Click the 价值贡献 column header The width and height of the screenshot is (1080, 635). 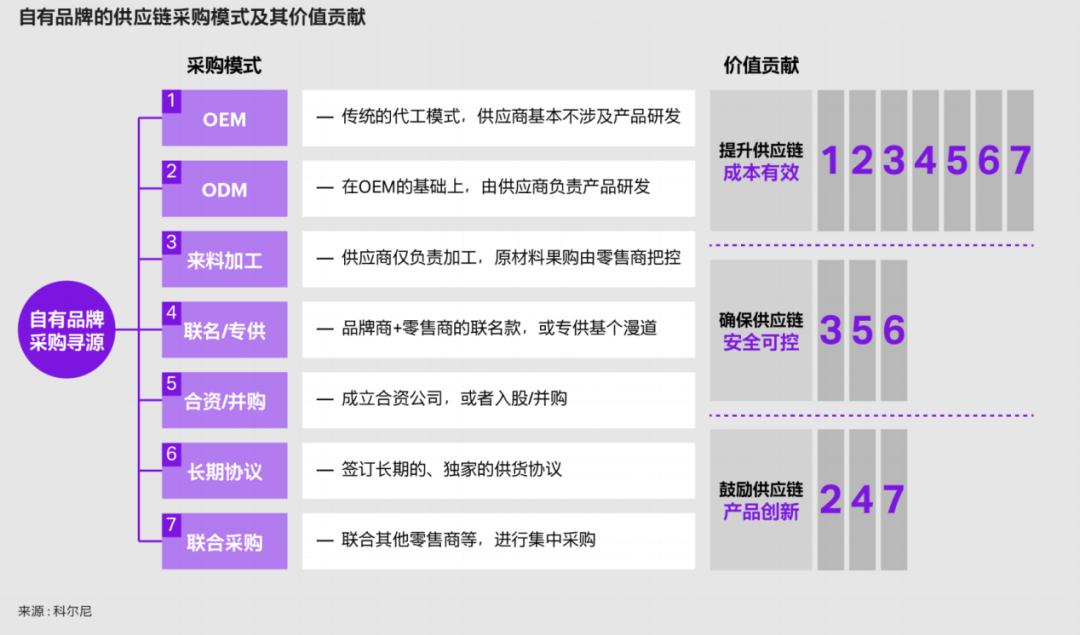[x=761, y=66]
